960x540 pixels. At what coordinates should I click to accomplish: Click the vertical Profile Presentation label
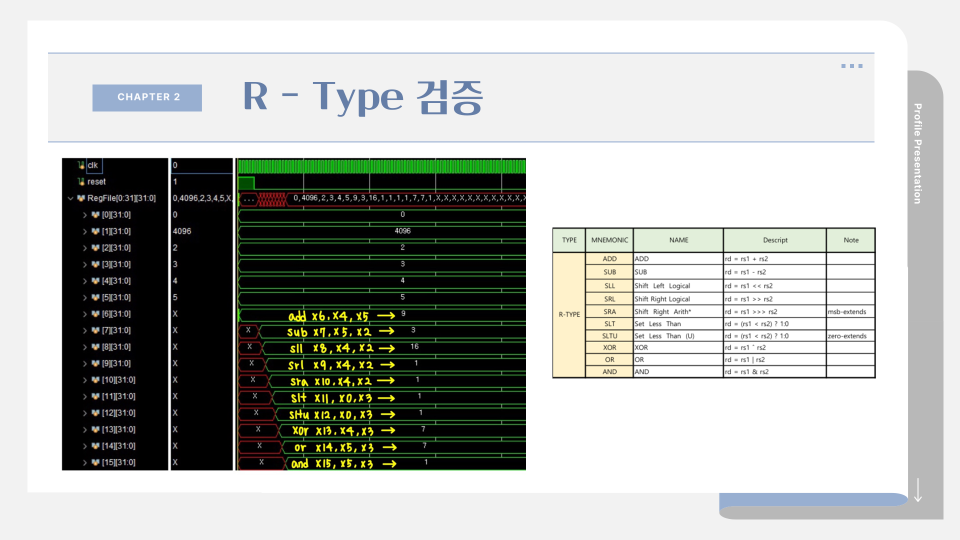(x=917, y=154)
